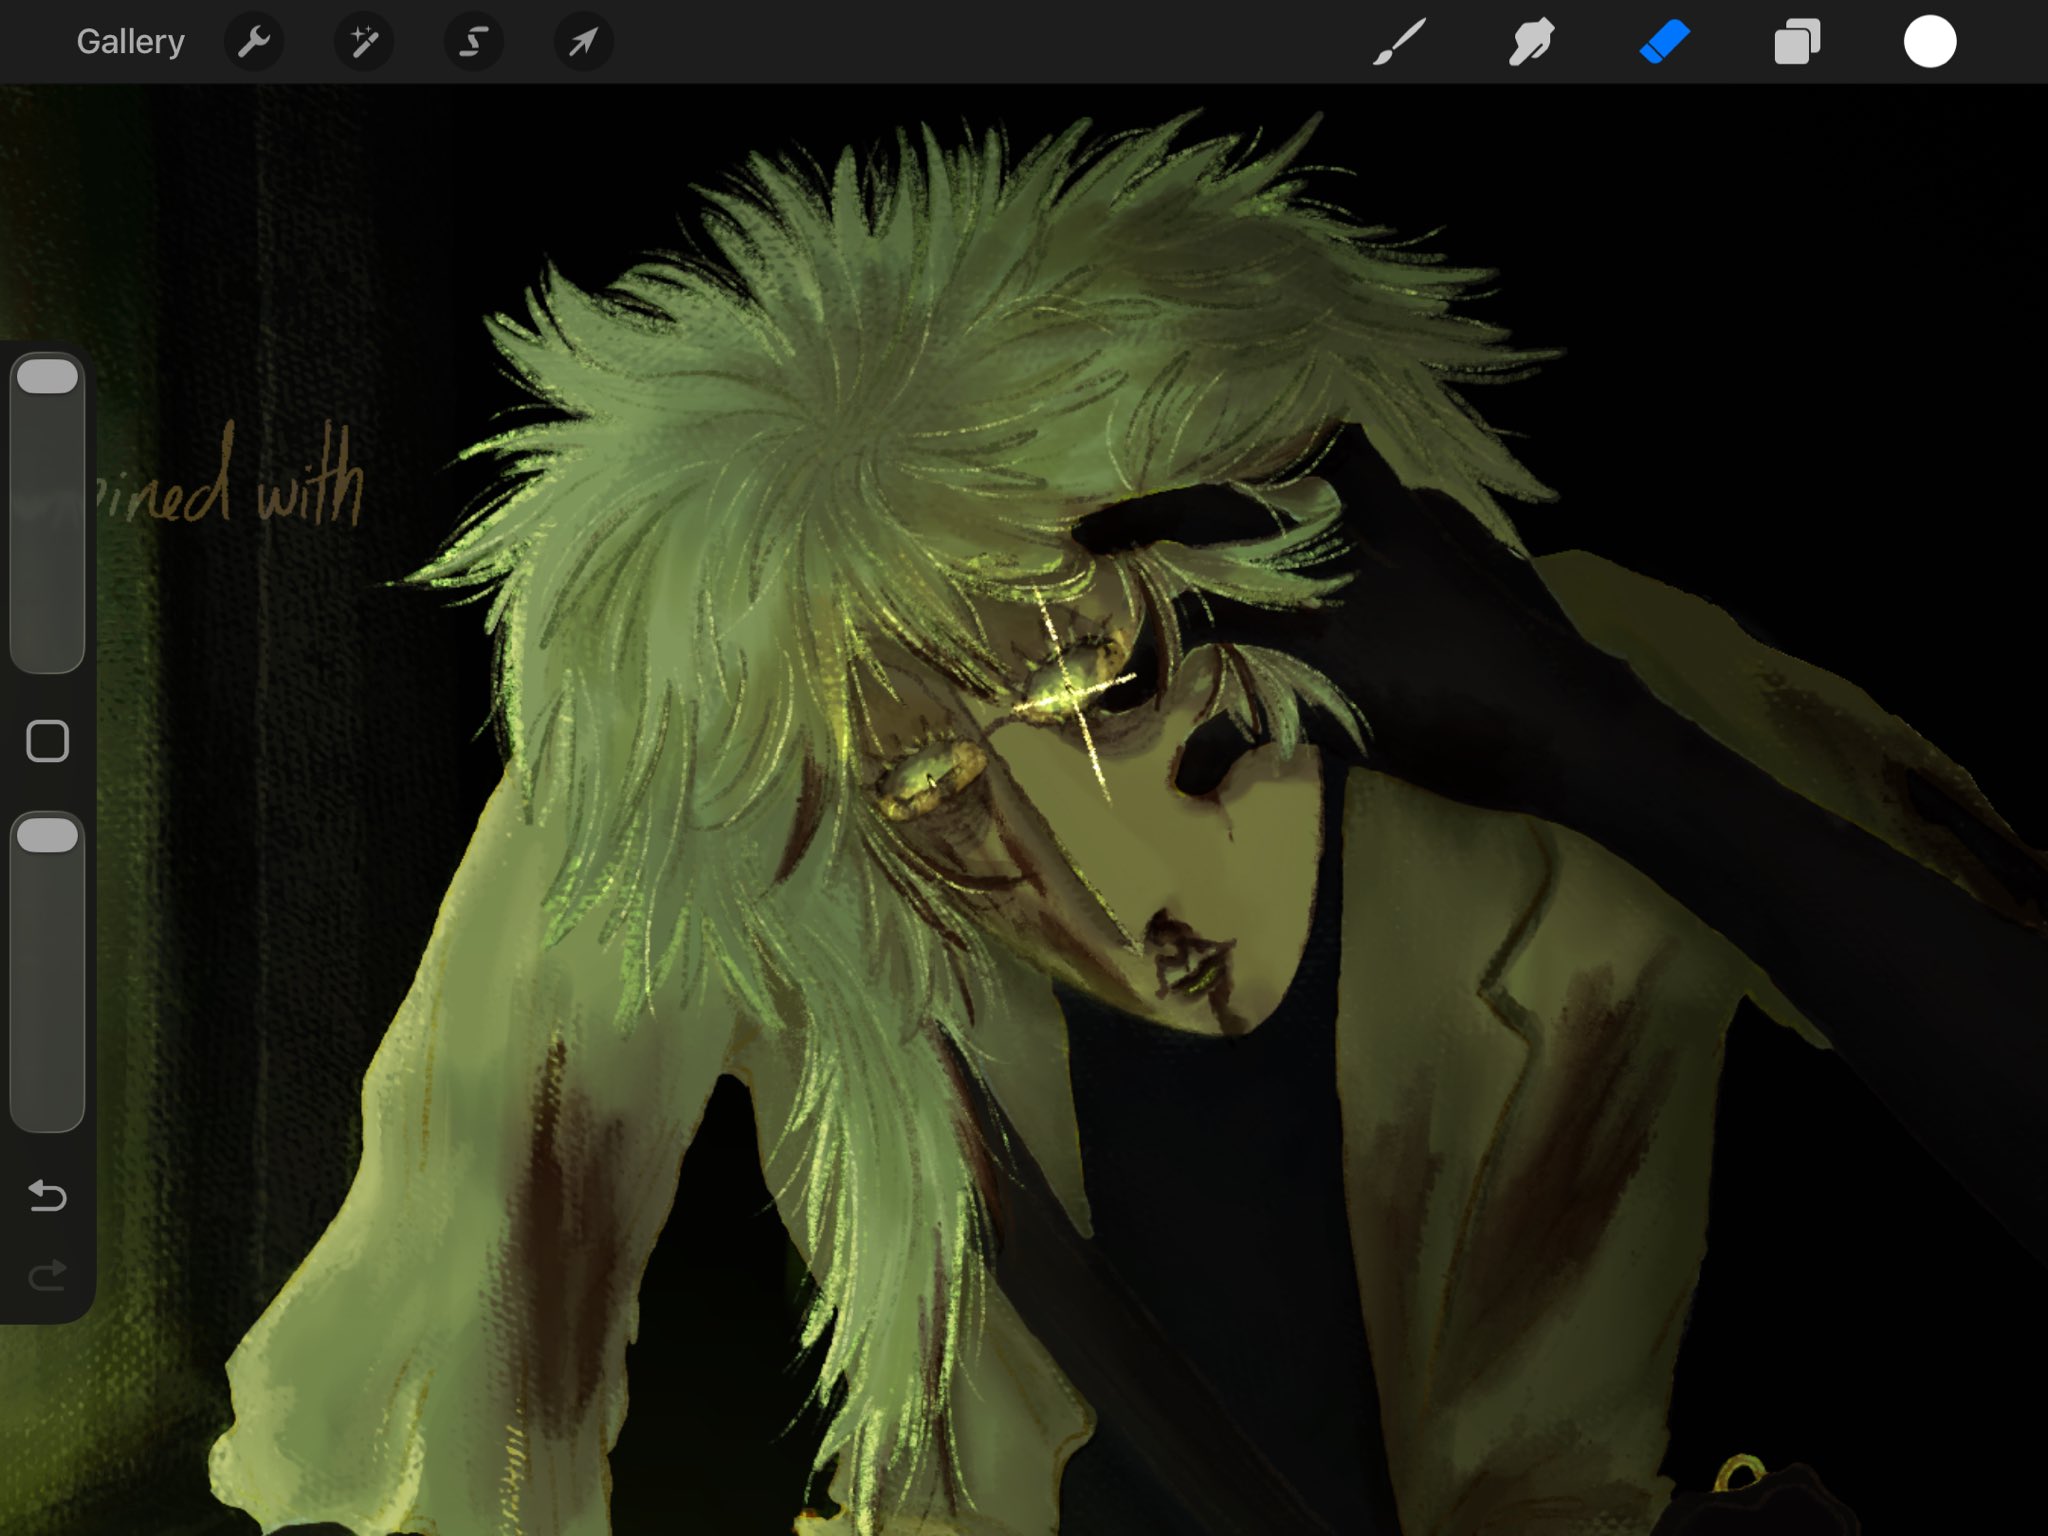The image size is (2048, 1536).
Task: Tap the handwritten 'with' text on canvas
Action: (x=310, y=485)
